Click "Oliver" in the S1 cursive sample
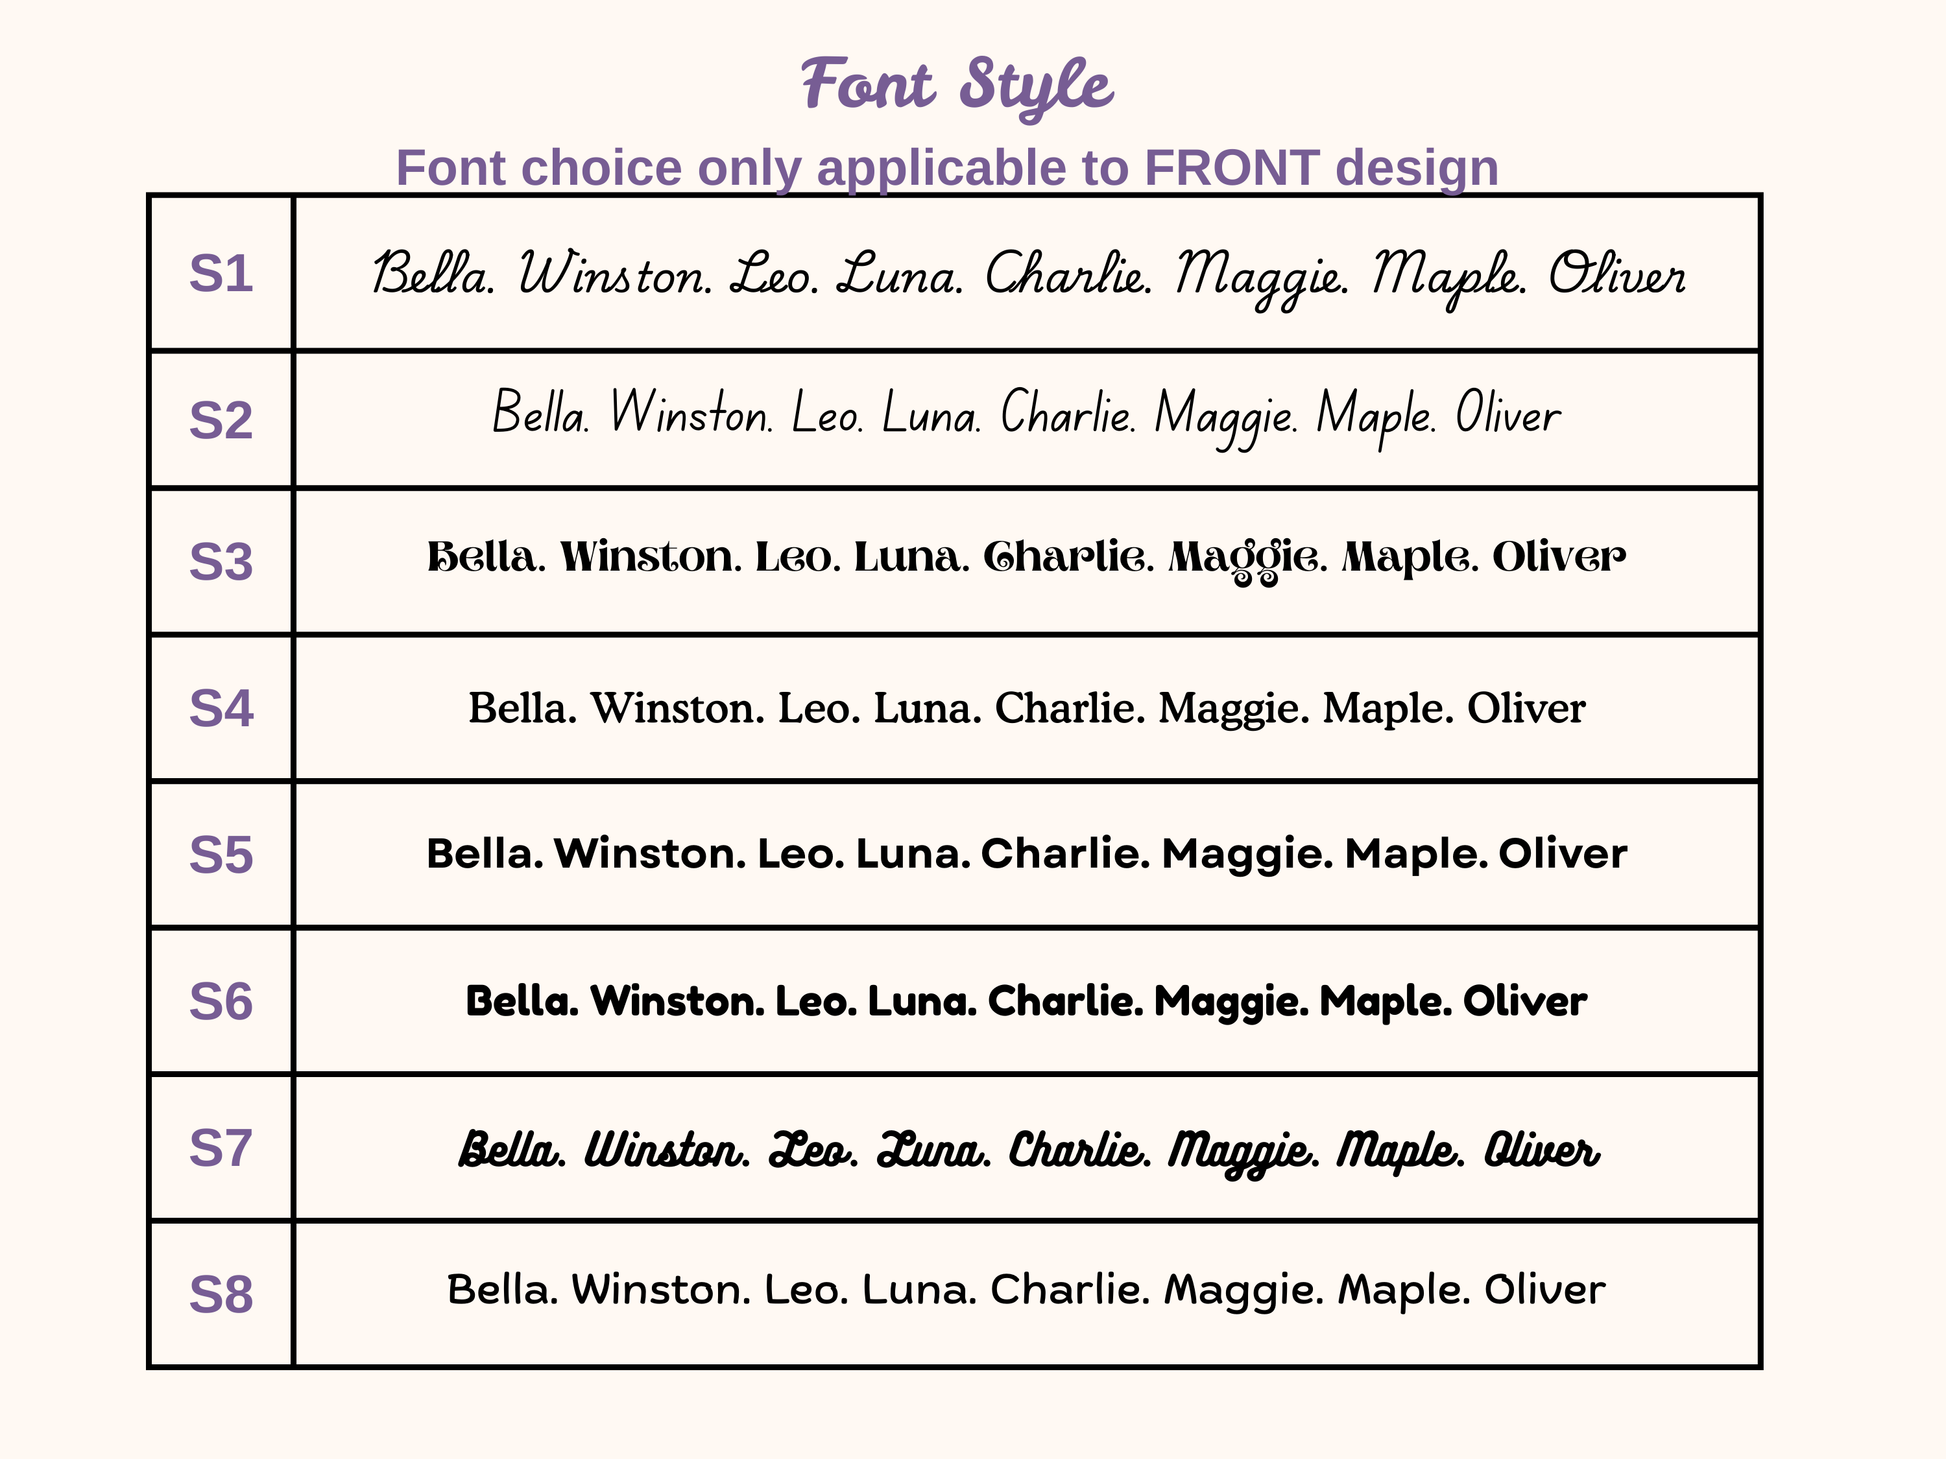Screen dimensions: 1946x1459 point(1617,276)
